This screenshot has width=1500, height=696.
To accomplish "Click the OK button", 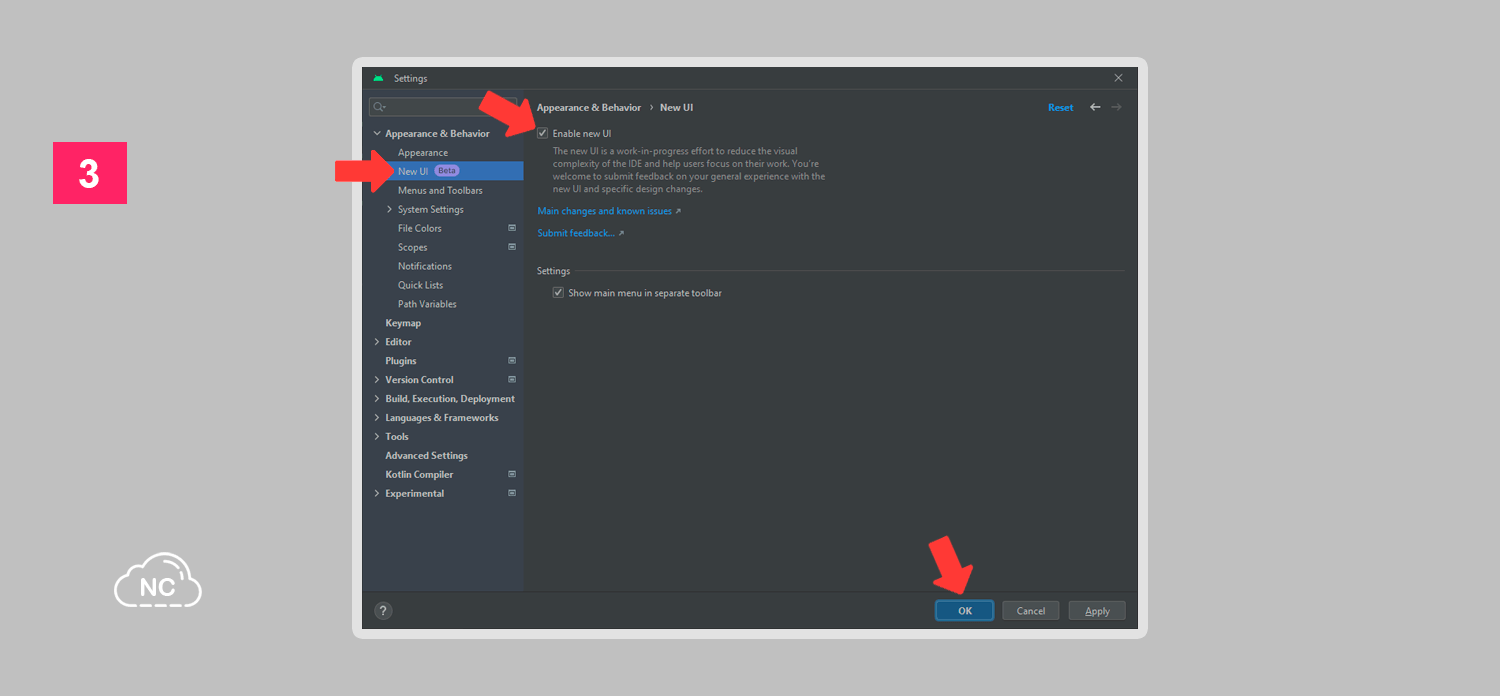I will [965, 611].
